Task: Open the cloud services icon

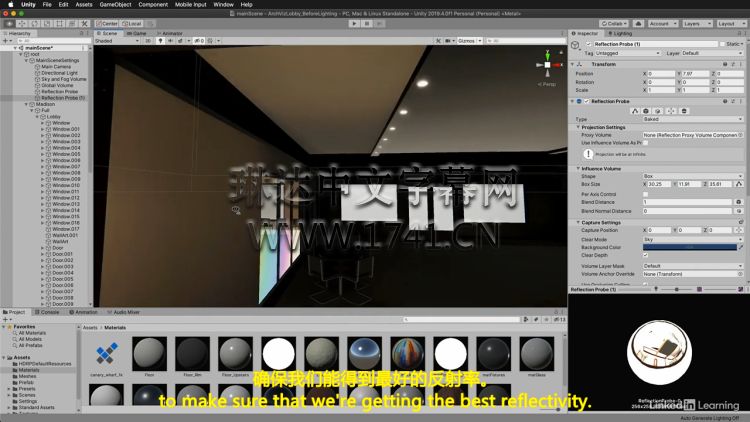Action: tap(638, 23)
